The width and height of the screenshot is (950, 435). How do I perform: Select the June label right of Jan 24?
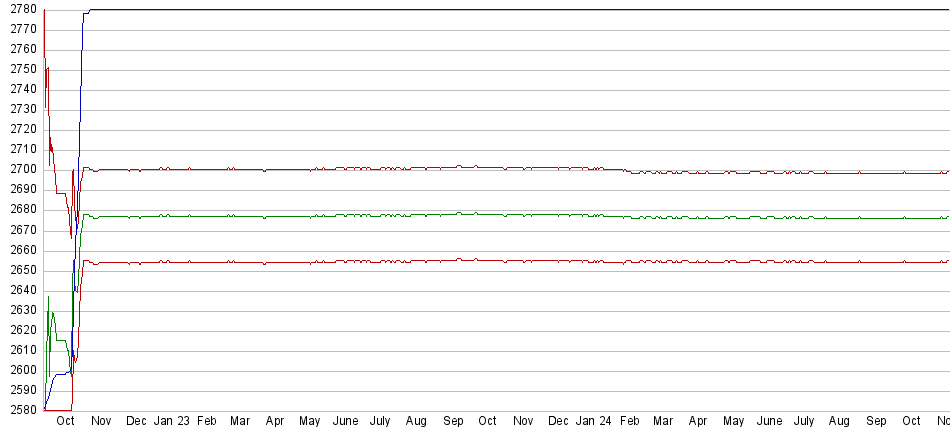[x=769, y=422]
